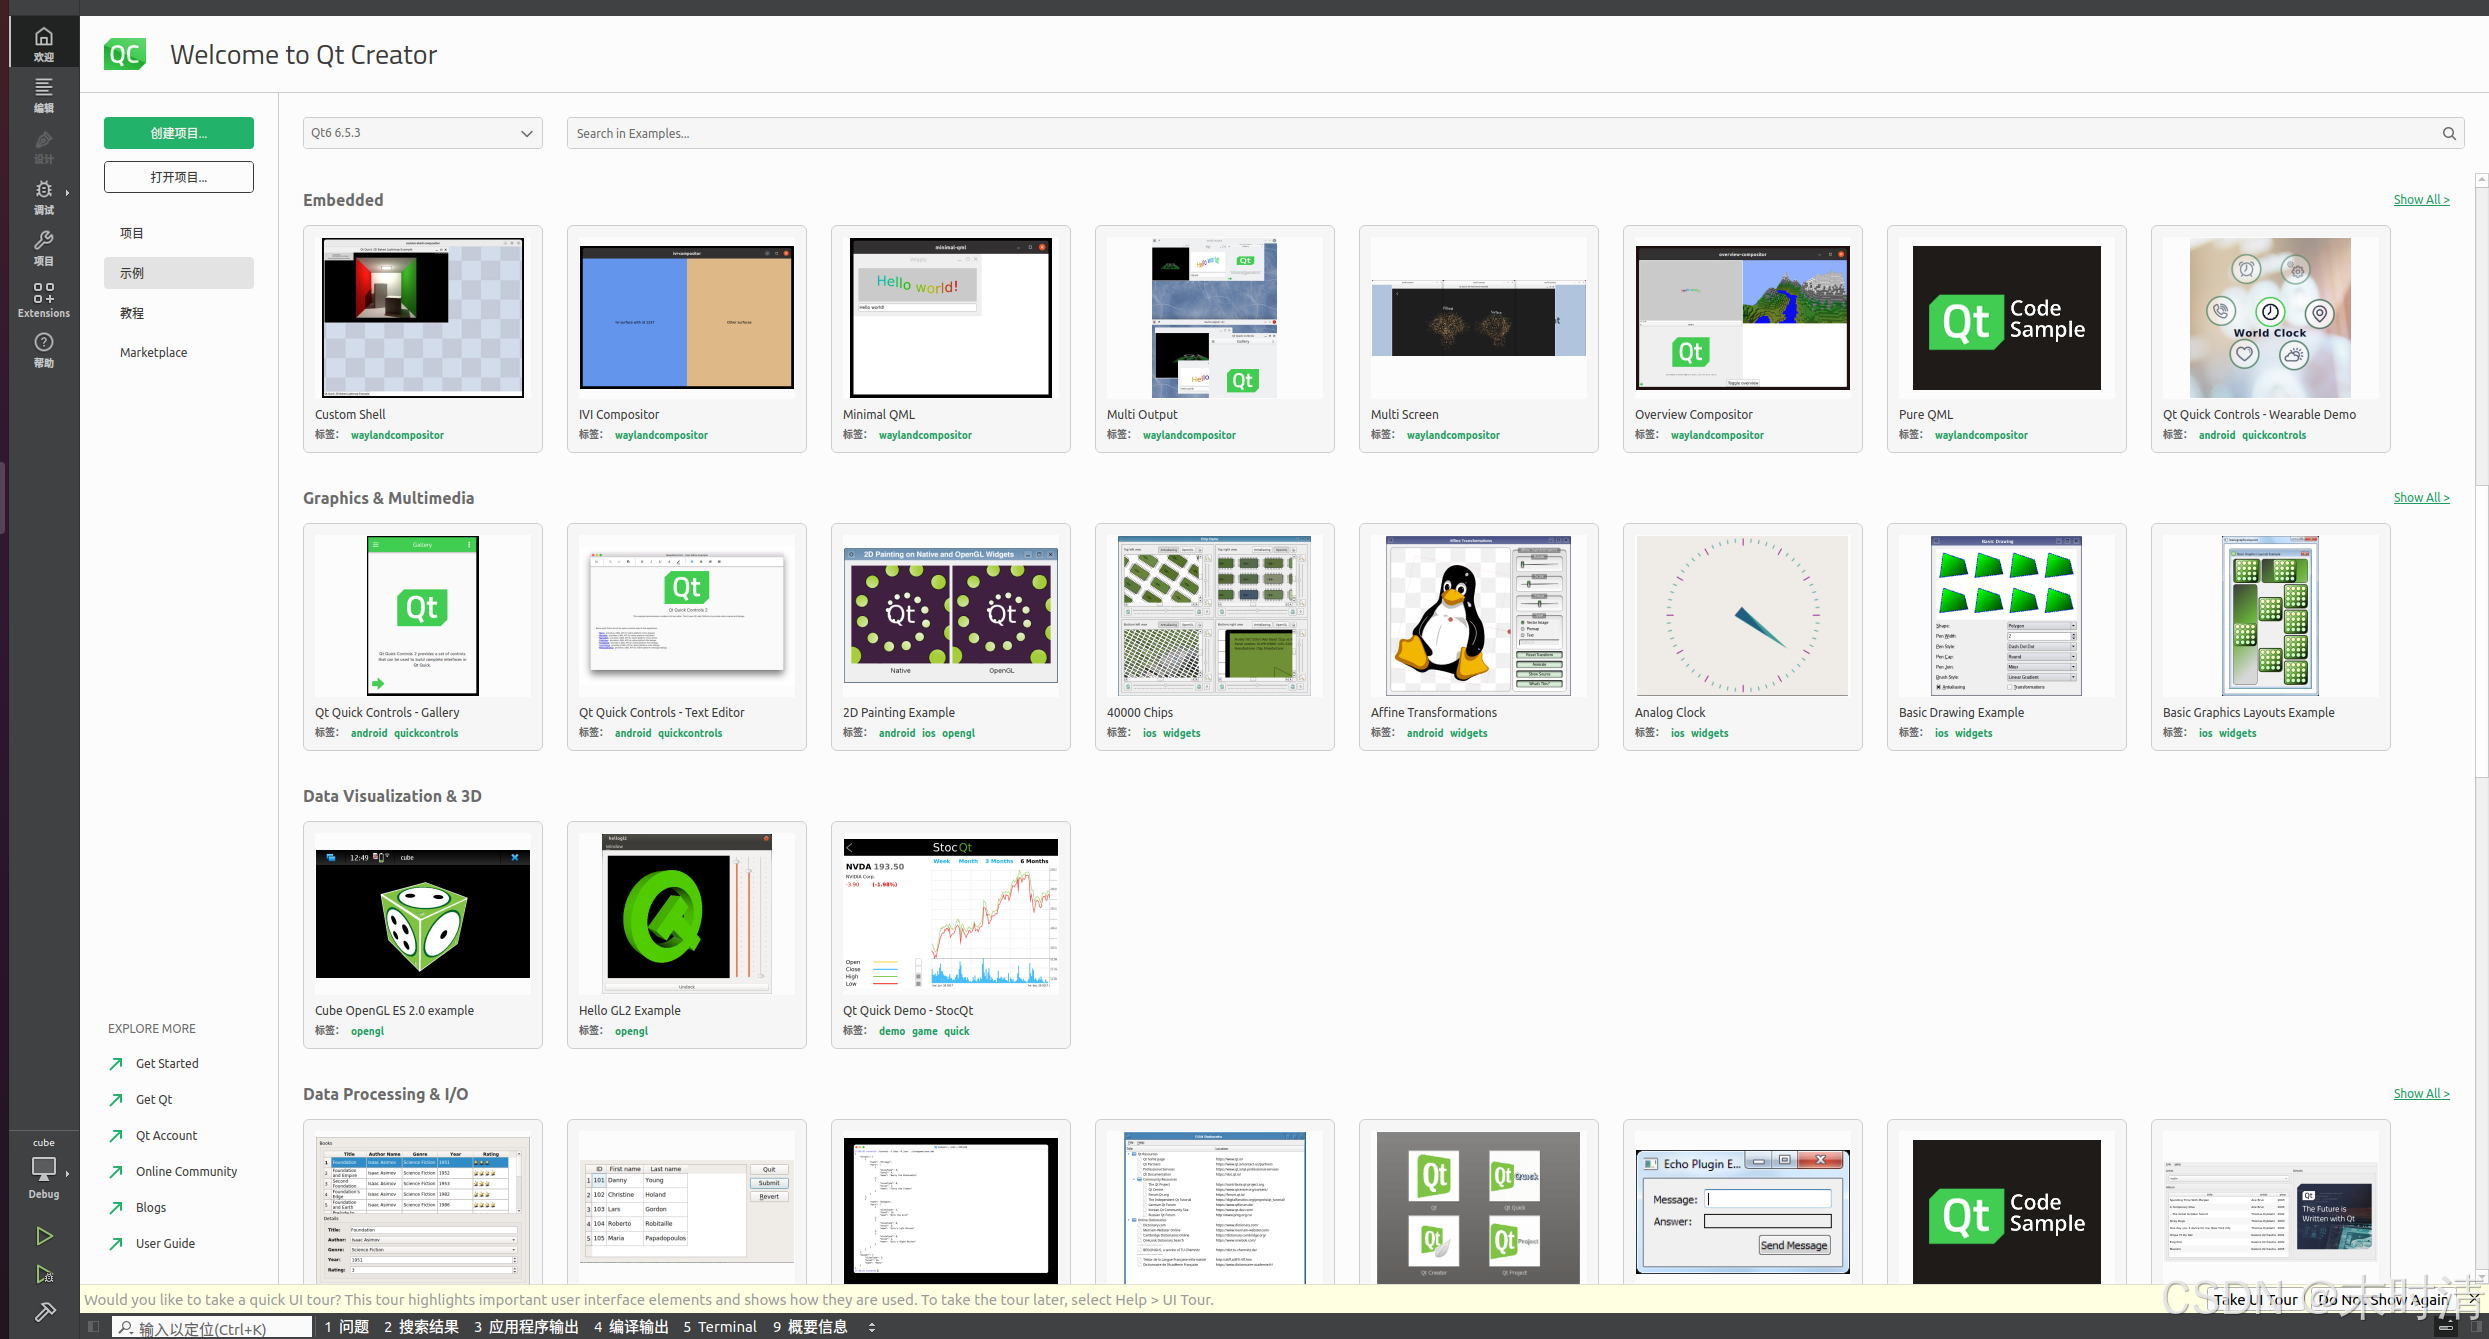This screenshot has width=2489, height=1339.
Task: Open the User Guide link
Action: [x=165, y=1243]
